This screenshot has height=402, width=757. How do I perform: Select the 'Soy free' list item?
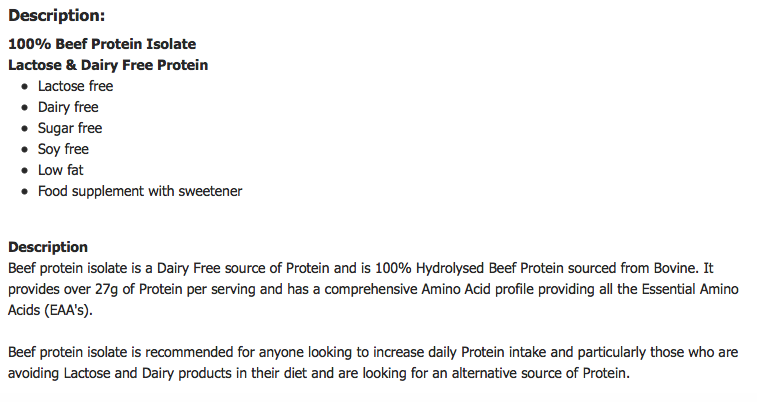click(63, 149)
